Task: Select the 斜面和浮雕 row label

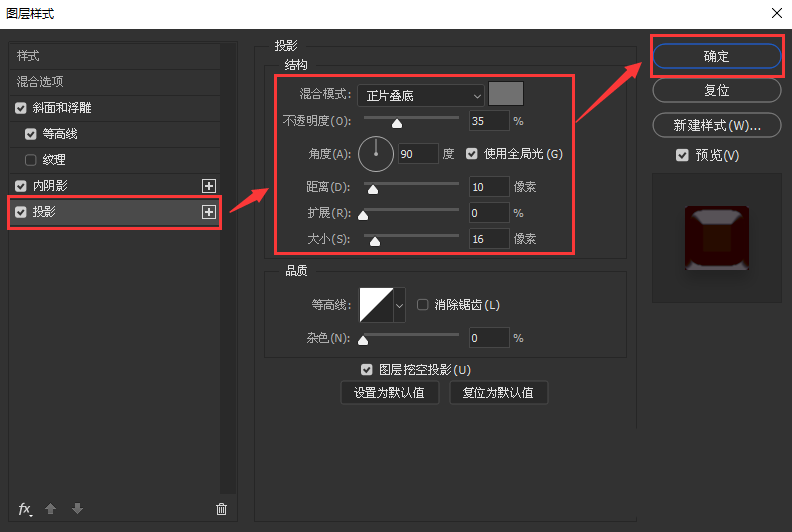Action: click(x=62, y=108)
